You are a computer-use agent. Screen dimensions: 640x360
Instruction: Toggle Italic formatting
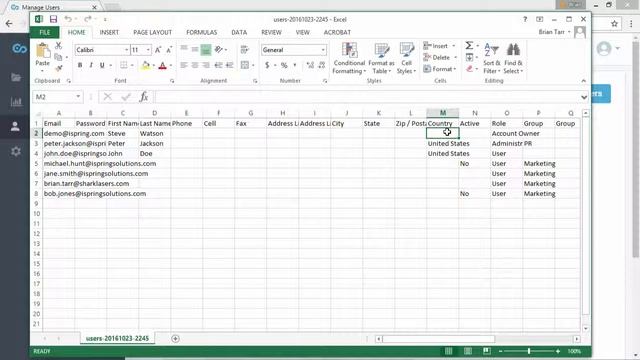click(91, 65)
